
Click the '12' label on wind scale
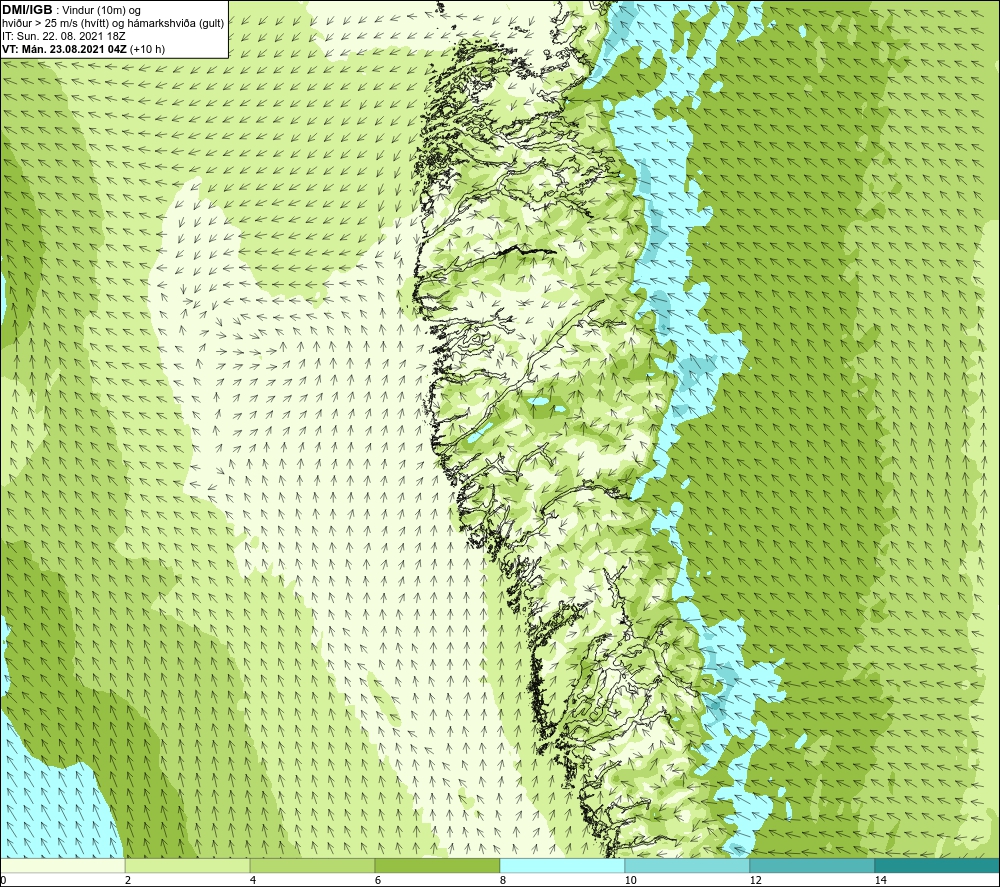click(x=755, y=881)
